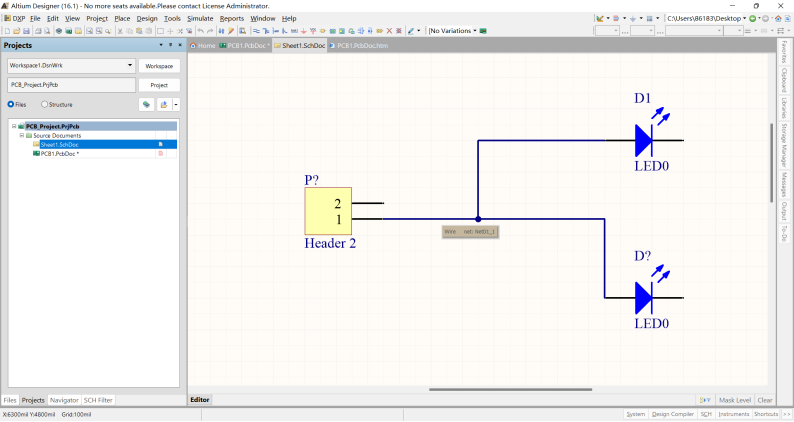The height and width of the screenshot is (422, 794).
Task: Open the Workspace1.DsnWrk dropdown
Action: [130, 66]
